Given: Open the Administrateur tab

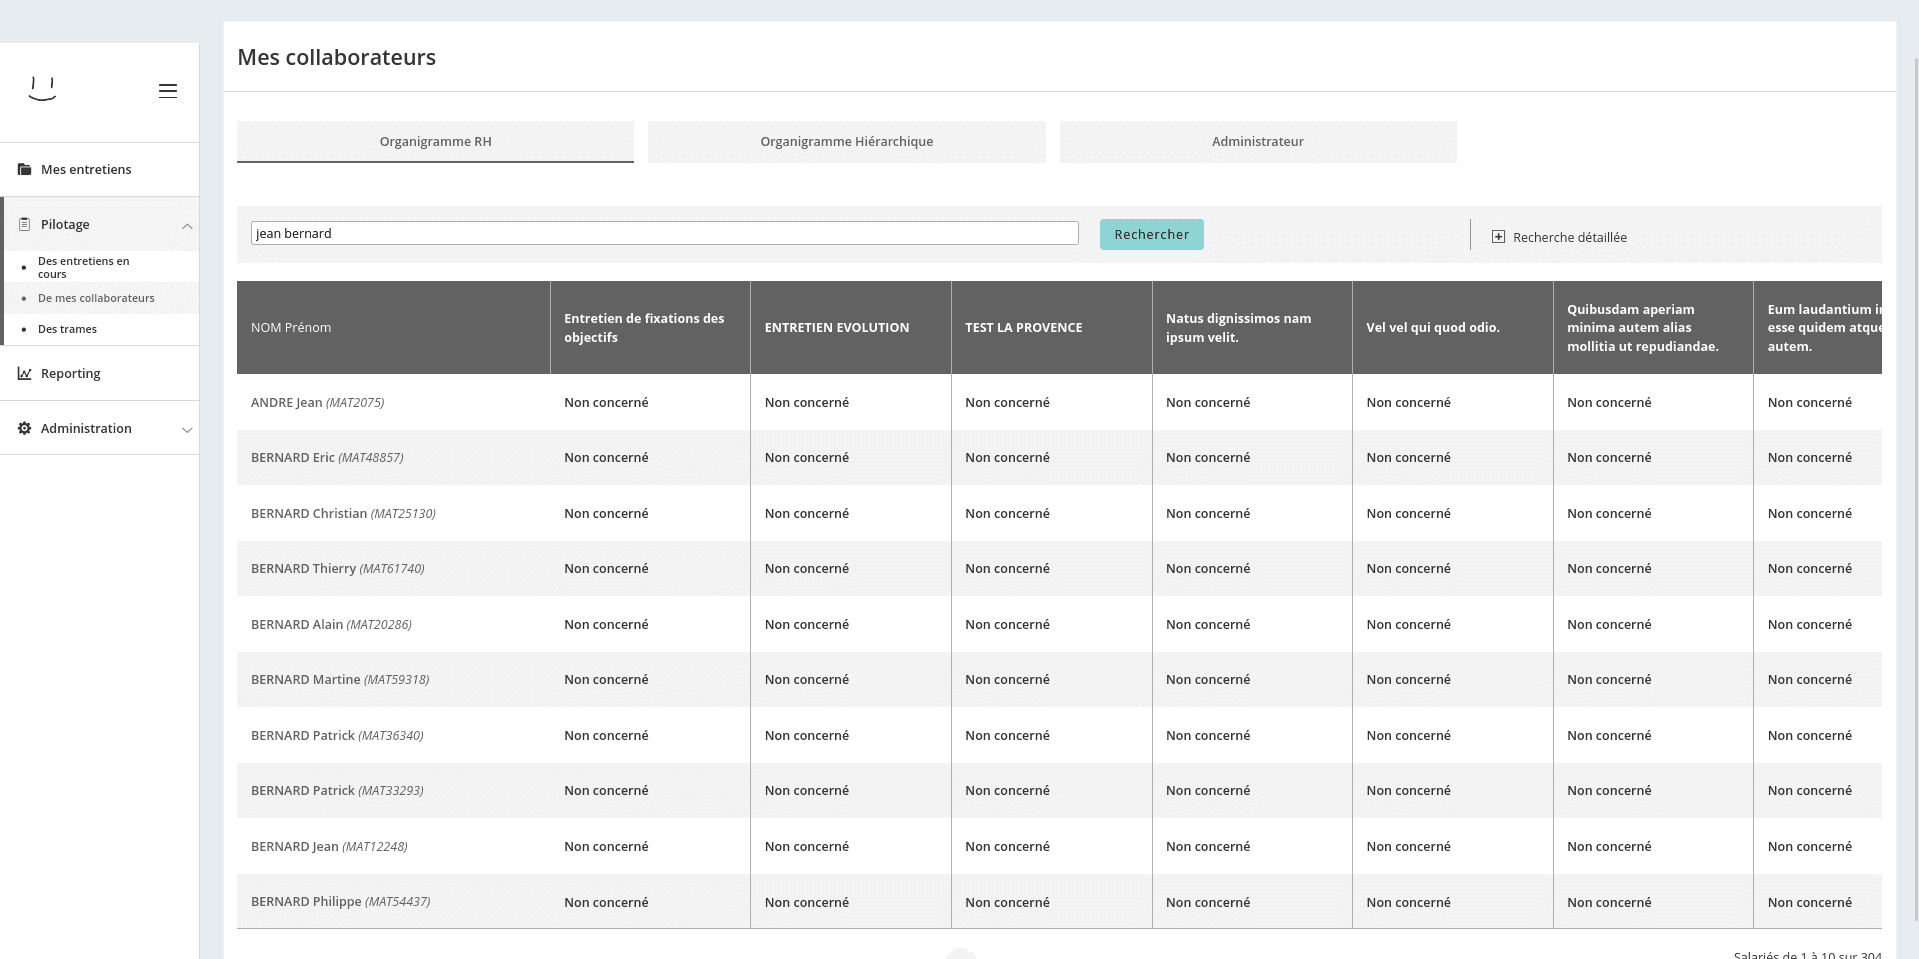Looking at the screenshot, I should (x=1257, y=142).
